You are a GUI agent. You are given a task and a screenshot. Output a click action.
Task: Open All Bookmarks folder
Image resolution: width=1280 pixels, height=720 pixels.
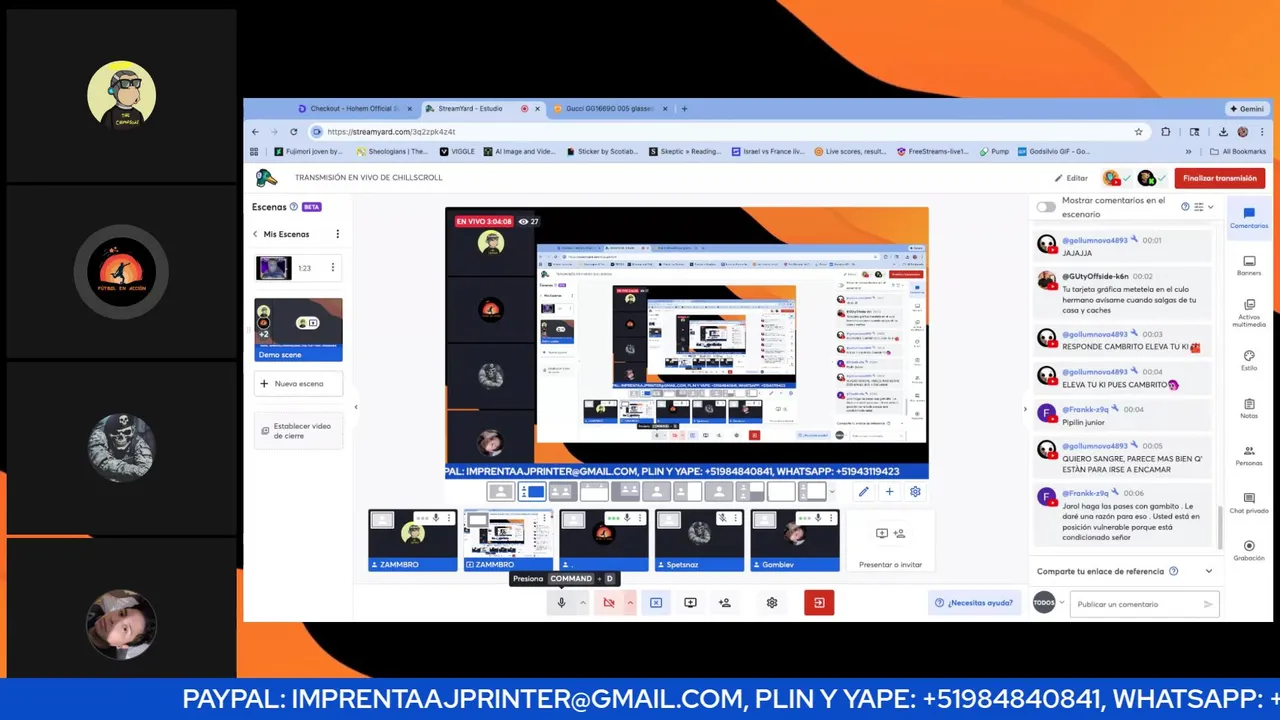point(1238,151)
